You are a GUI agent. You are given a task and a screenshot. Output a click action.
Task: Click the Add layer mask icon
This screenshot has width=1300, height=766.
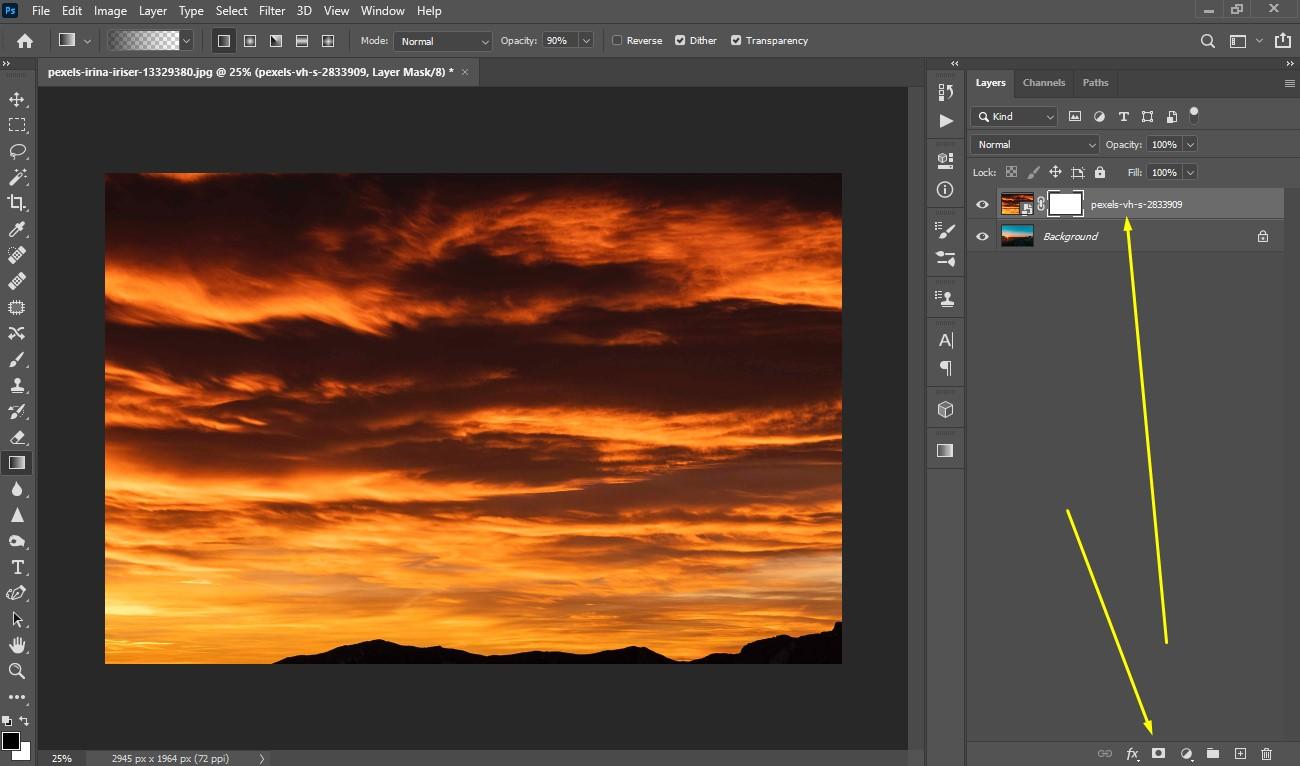click(1158, 753)
